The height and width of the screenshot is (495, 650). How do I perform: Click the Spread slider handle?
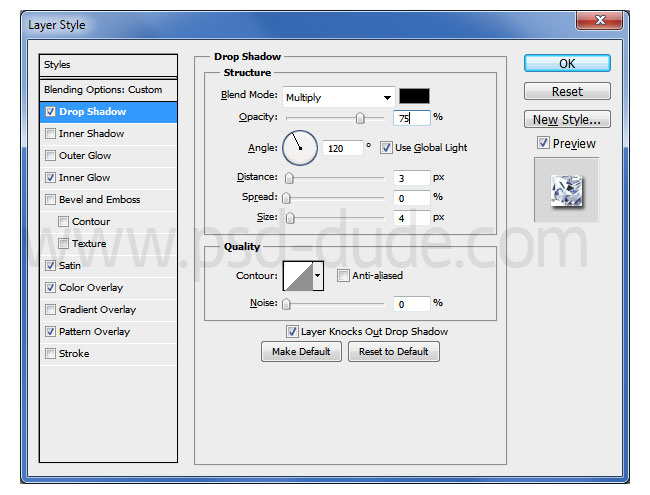point(286,198)
